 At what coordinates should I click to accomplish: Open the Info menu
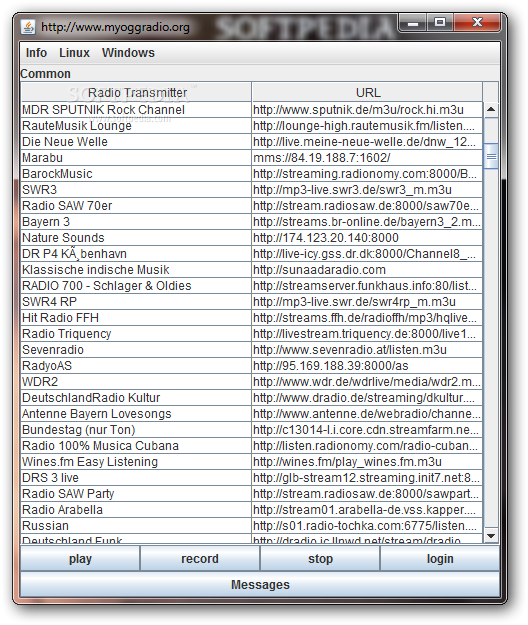tap(36, 53)
